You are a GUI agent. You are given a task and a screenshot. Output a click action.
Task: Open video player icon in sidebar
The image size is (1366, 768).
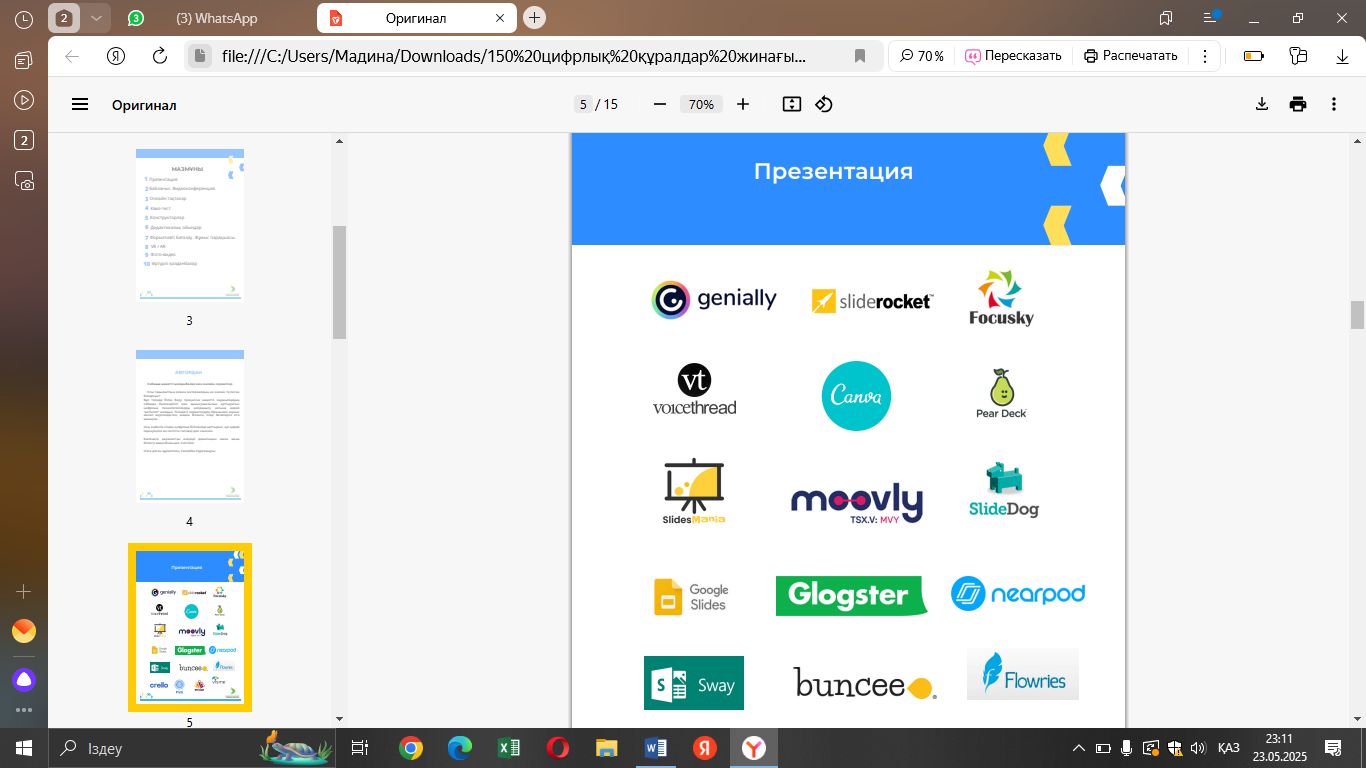(24, 100)
